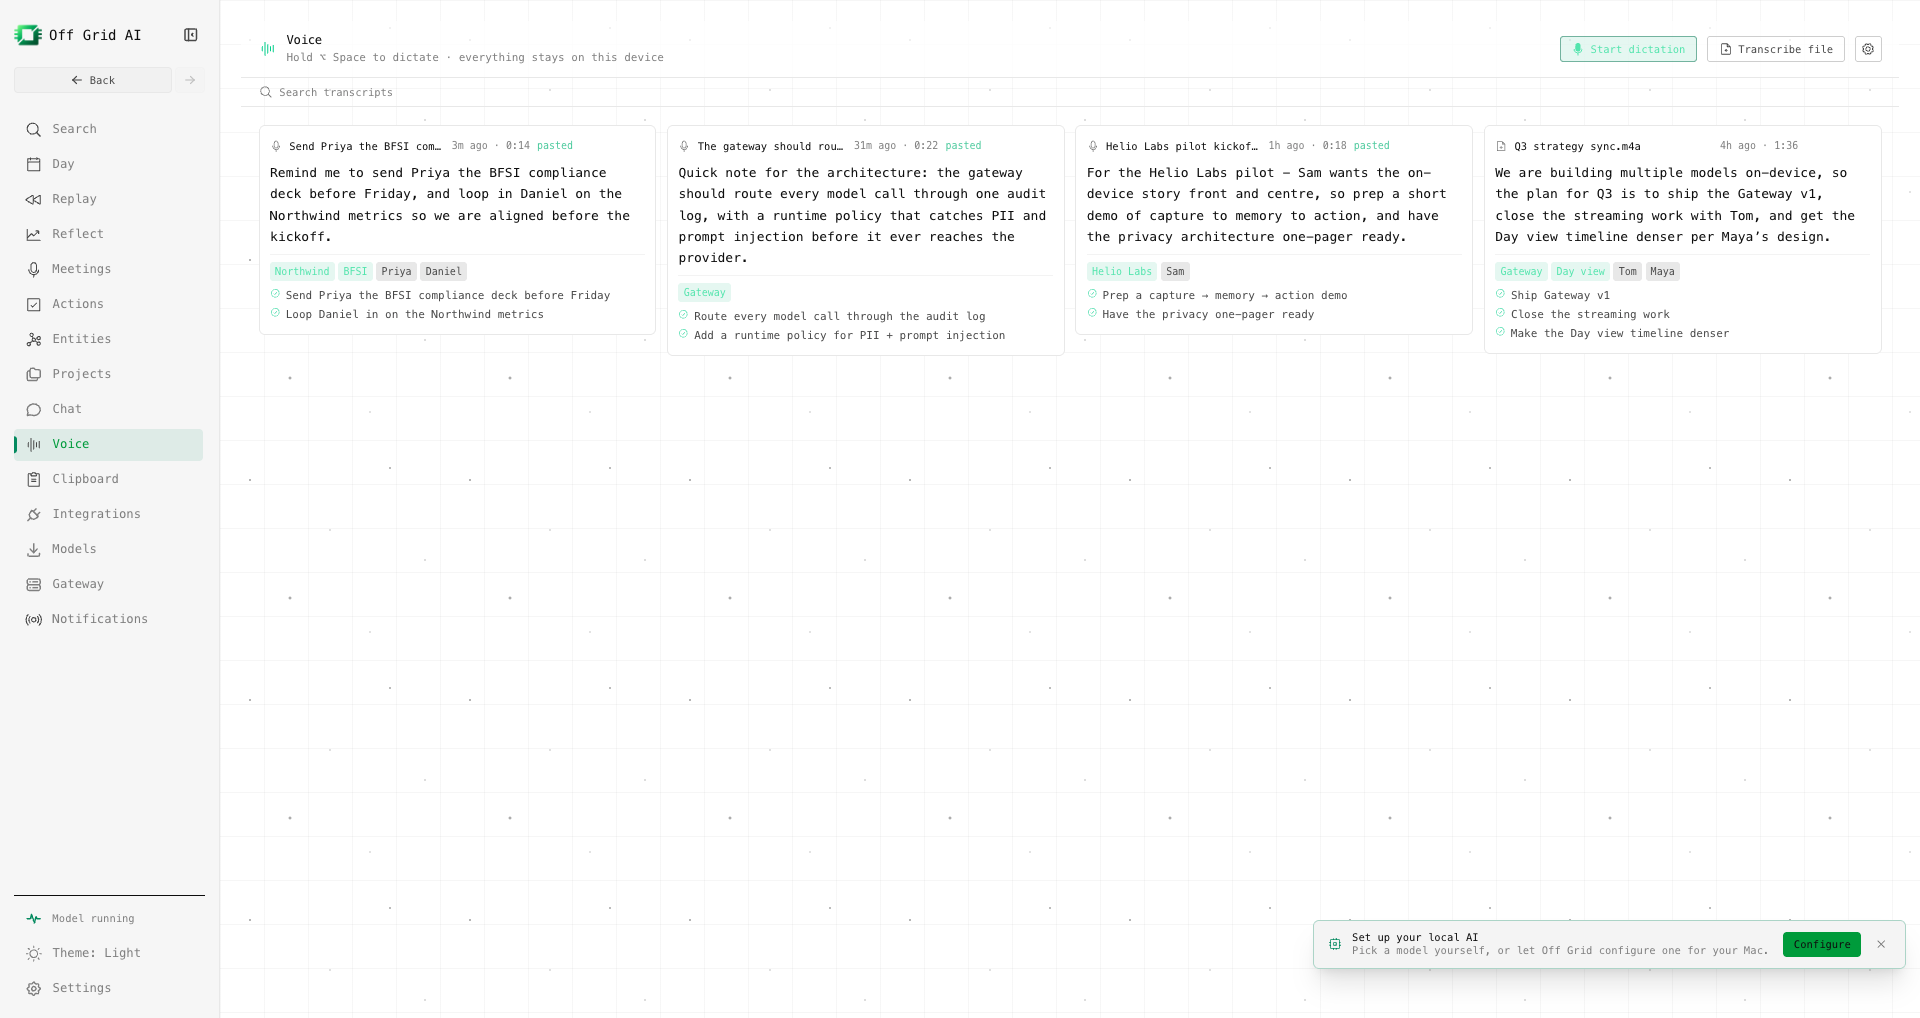Open Helio Labs pilot kickoff transcript title
Viewport: 1920px width, 1018px height.
pyautogui.click(x=1181, y=146)
